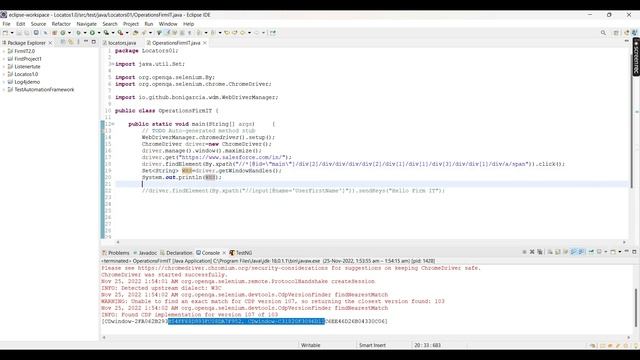Click the New file toolbar icon
Image resolution: width=640 pixels, height=360 pixels.
point(5,33)
